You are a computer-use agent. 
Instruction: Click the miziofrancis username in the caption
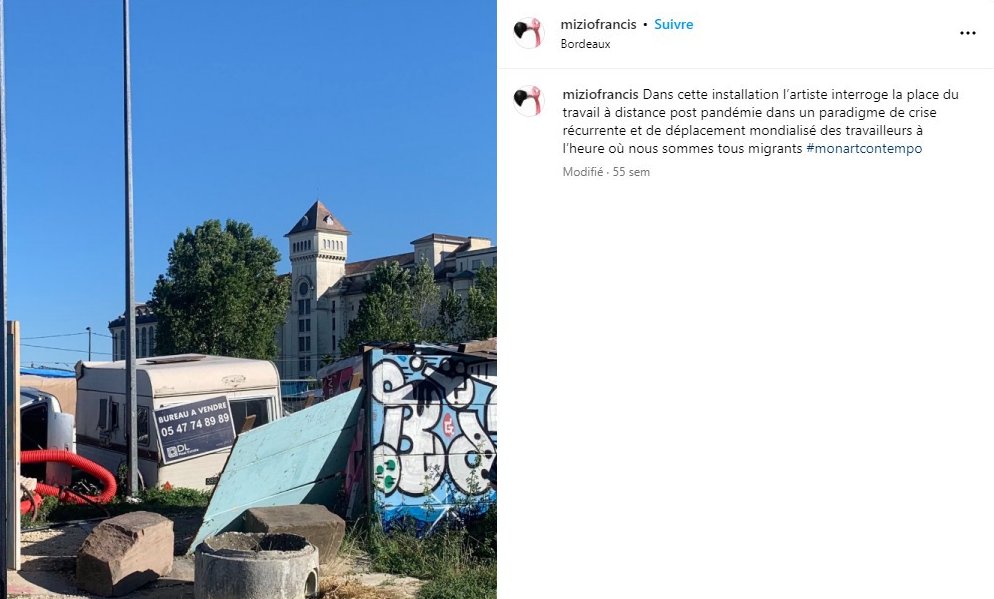coord(600,94)
